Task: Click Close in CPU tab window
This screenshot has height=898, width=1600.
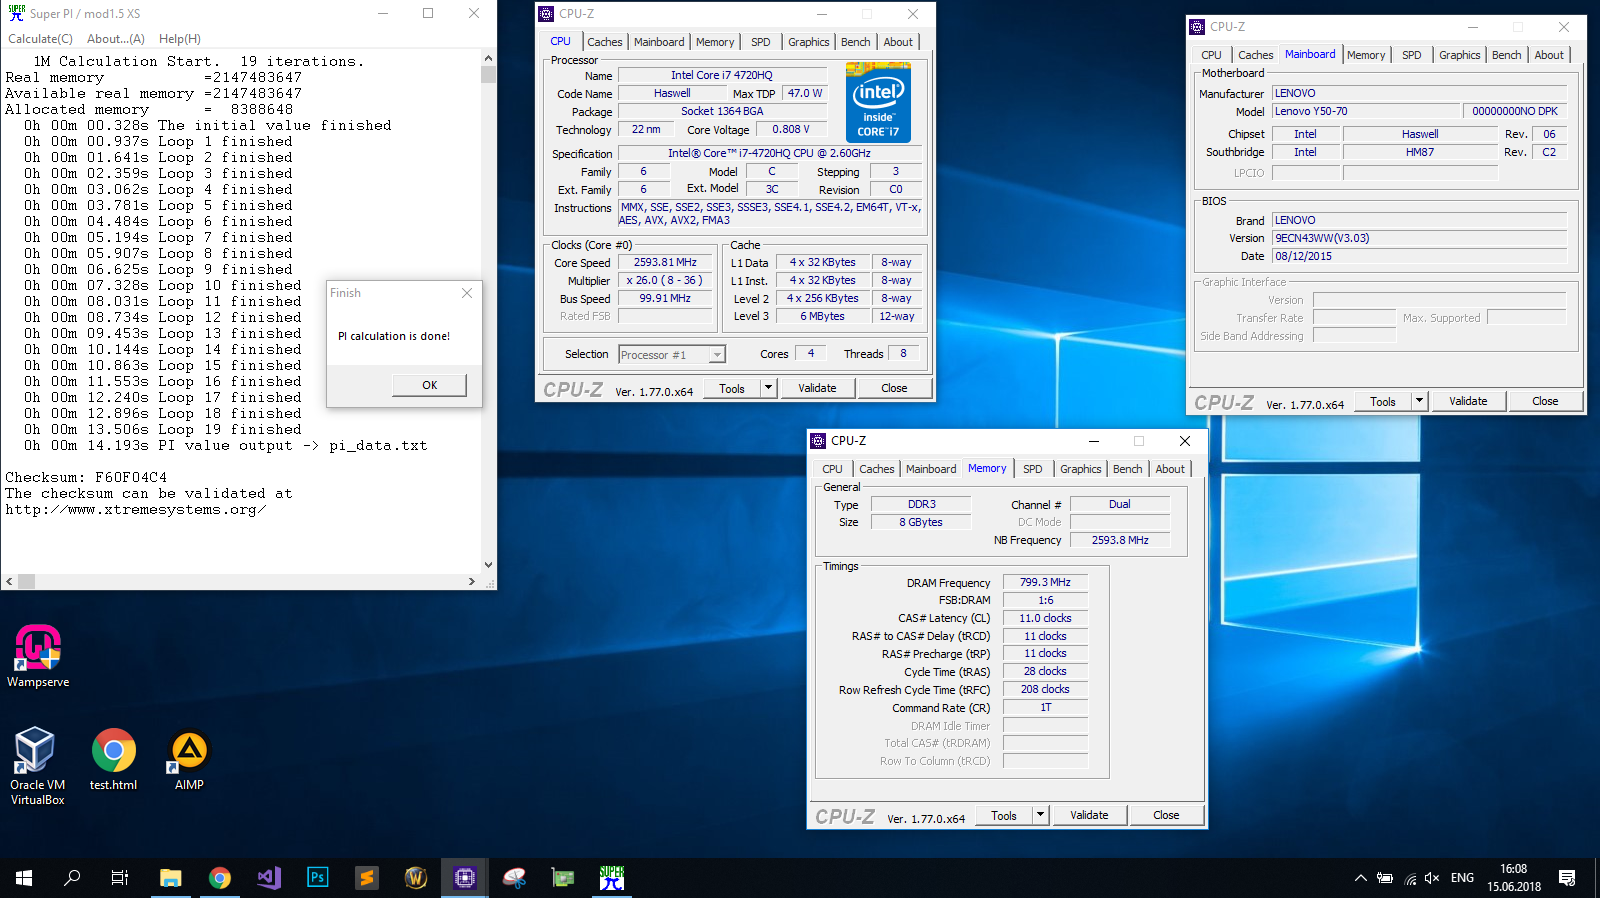Action: (x=894, y=388)
